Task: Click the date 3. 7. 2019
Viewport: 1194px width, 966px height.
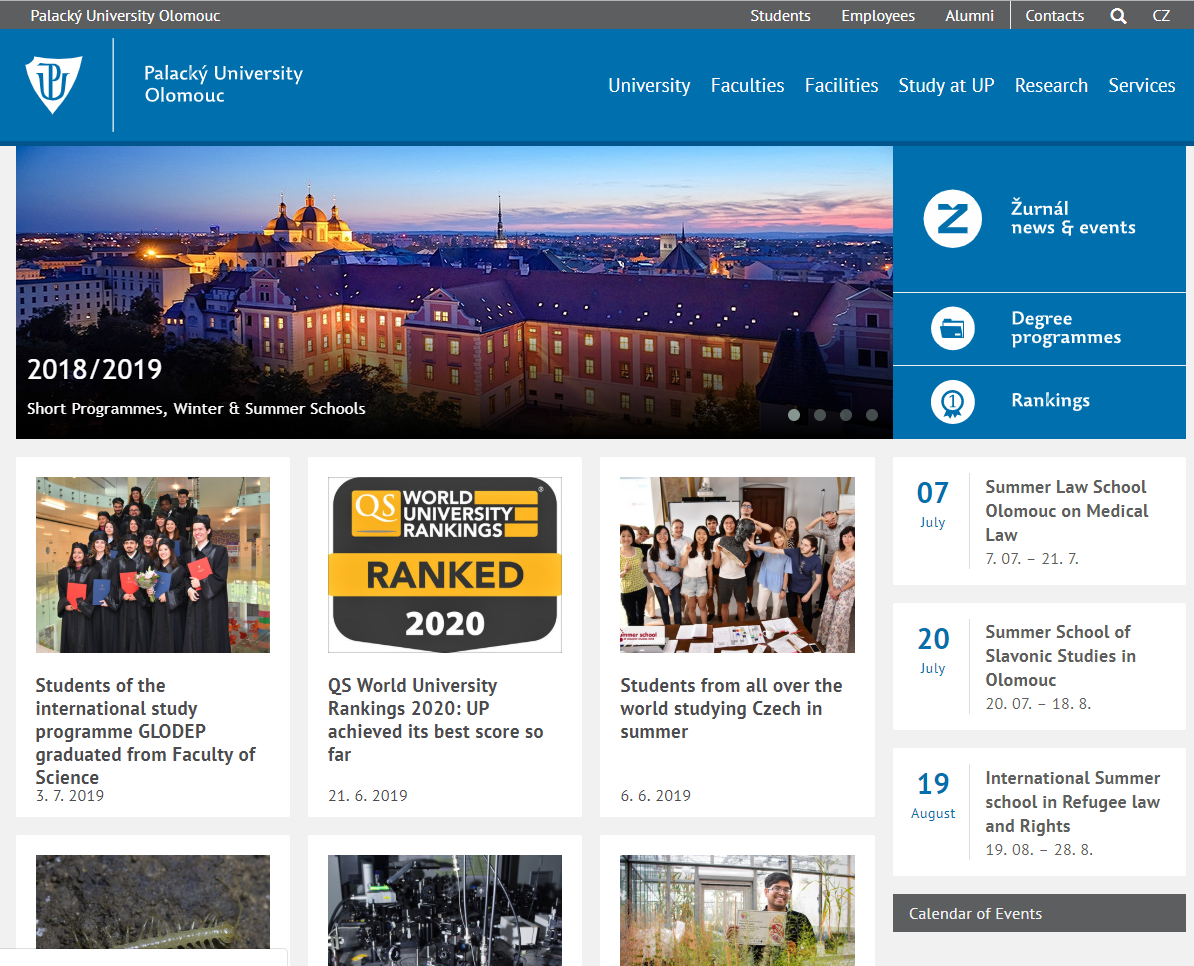Action: click(x=69, y=795)
